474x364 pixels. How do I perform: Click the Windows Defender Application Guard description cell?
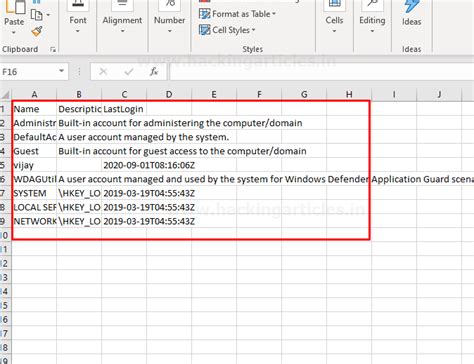coord(79,179)
